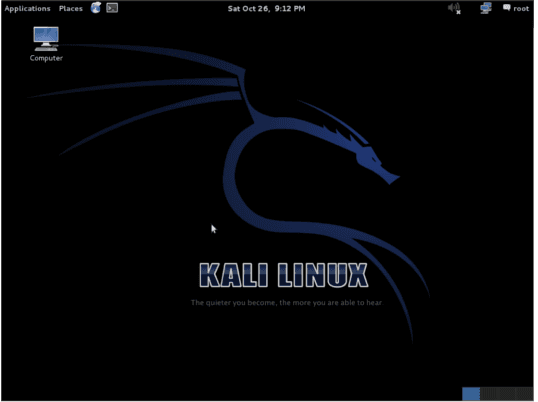Click the empty panel space after Terminal icon
Viewport: 538px width, 402px height.
[172, 9]
